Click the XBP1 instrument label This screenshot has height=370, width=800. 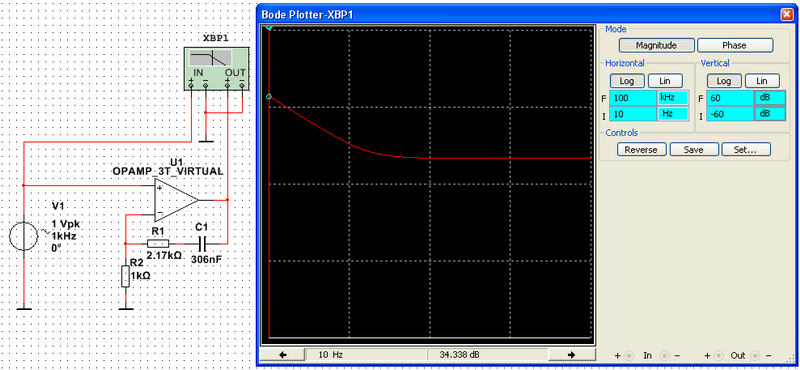point(216,38)
